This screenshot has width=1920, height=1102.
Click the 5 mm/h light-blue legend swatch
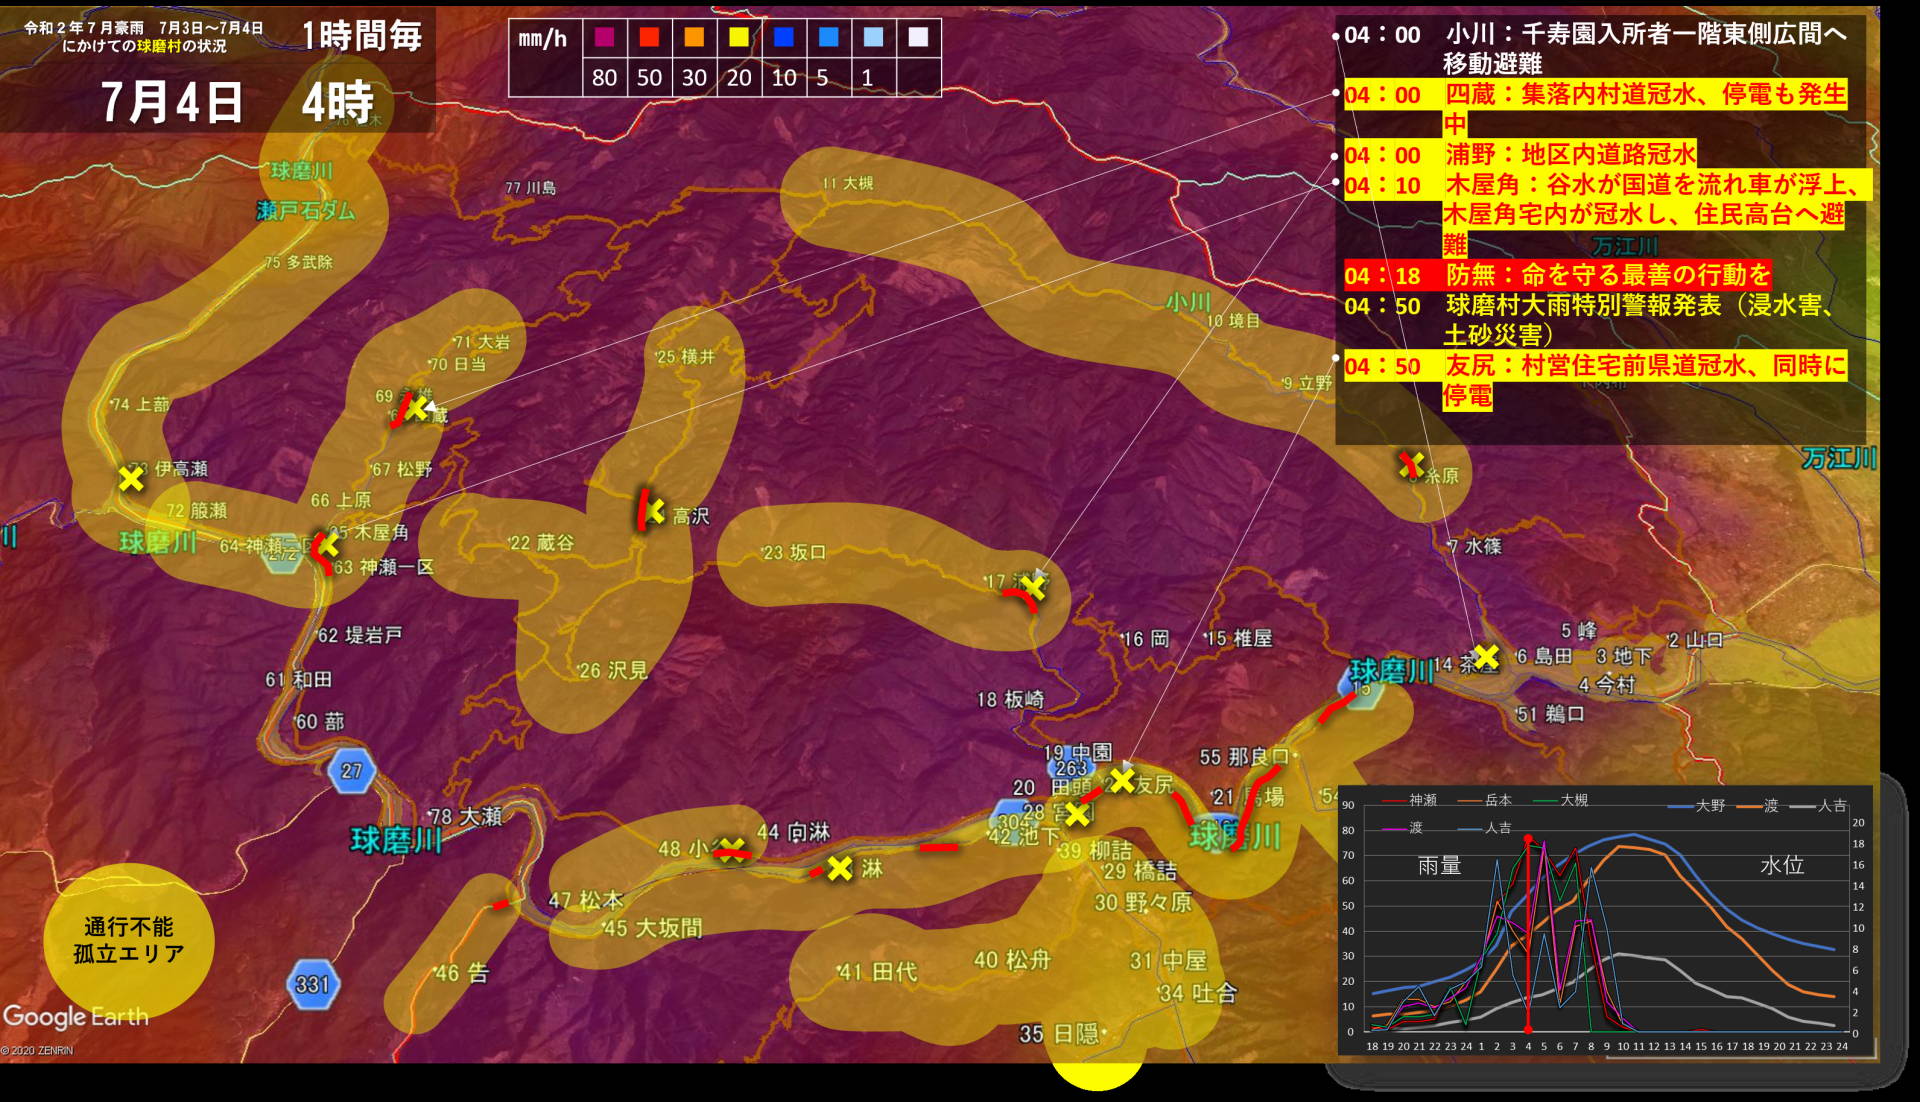coord(829,37)
